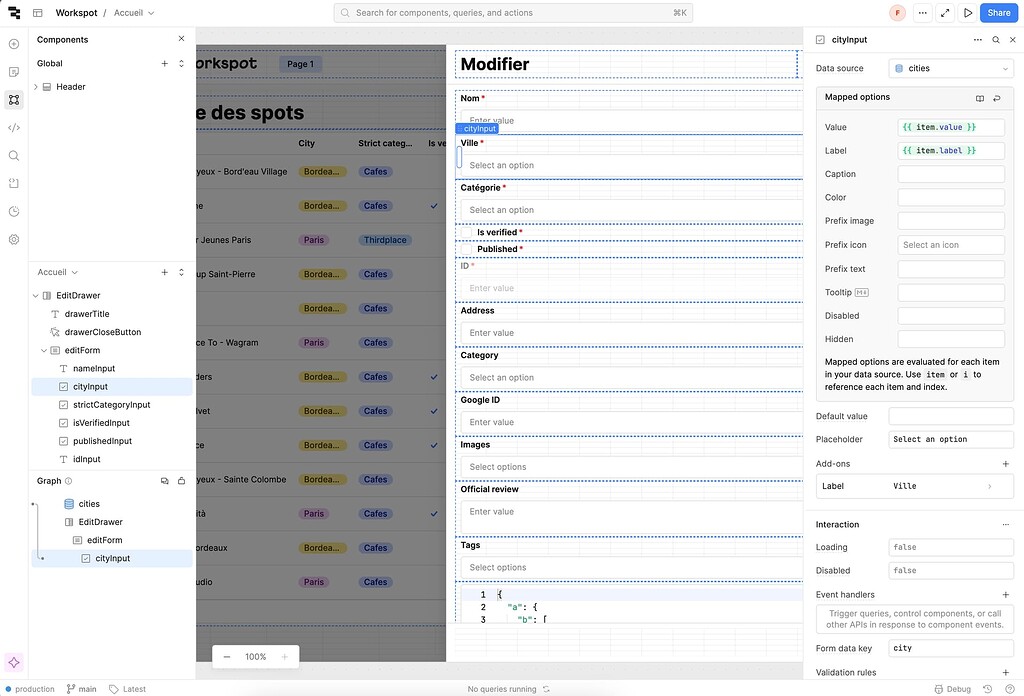Open the Debug panel from the status bar
The width and height of the screenshot is (1024, 696).
click(951, 688)
